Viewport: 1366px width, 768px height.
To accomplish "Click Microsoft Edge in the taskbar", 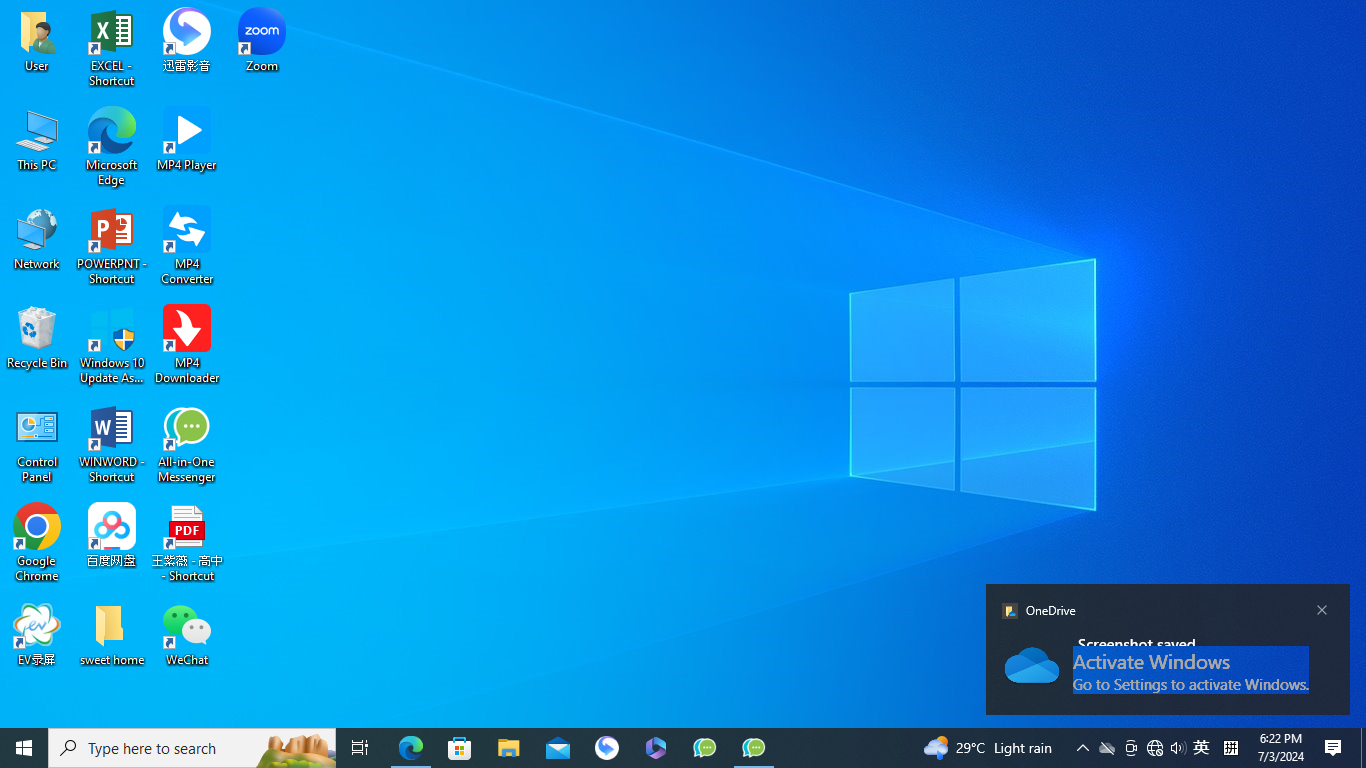I will pyautogui.click(x=411, y=748).
